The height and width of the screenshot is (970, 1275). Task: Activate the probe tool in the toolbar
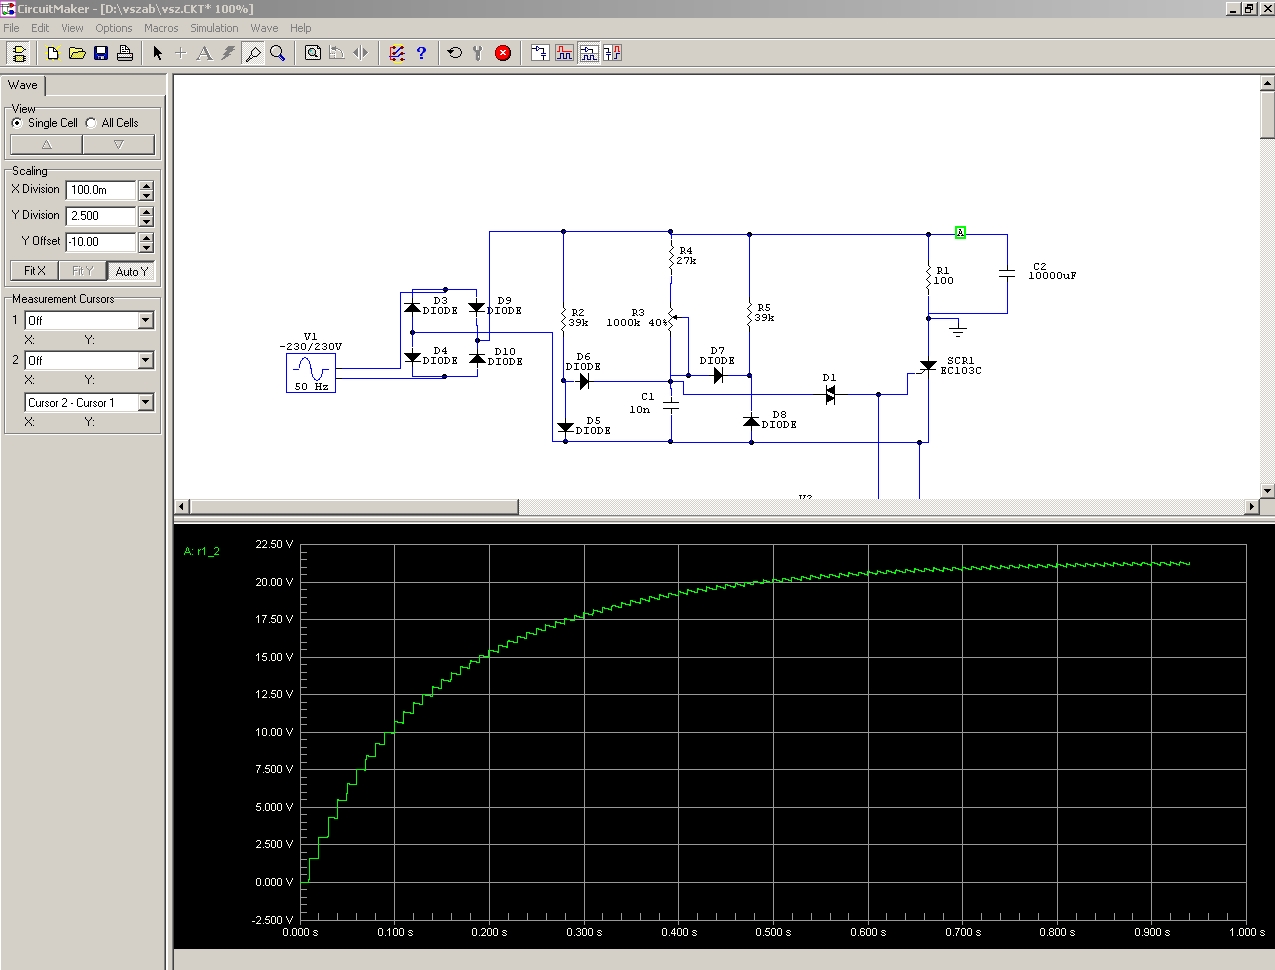click(253, 53)
